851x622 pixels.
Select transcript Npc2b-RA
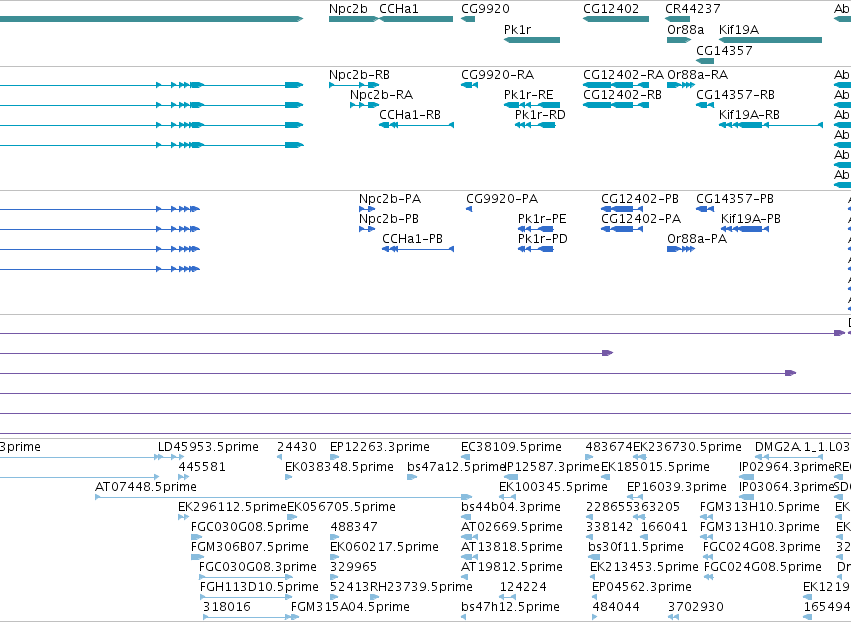click(381, 95)
